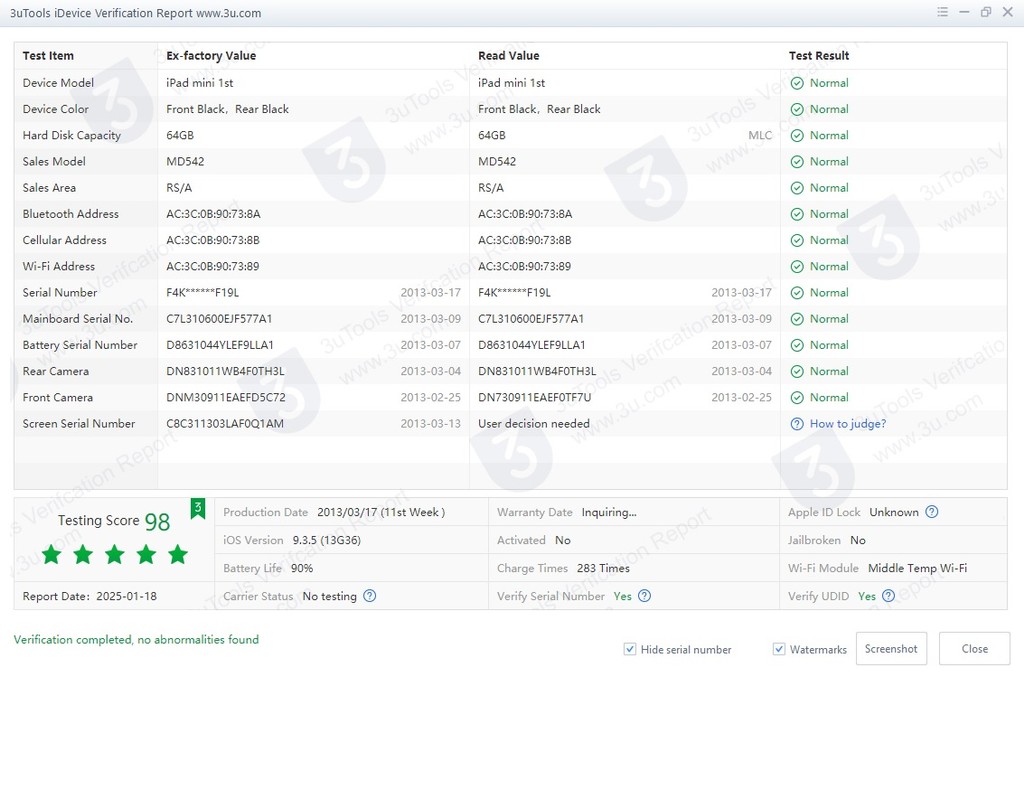The width and height of the screenshot is (1024, 810).
Task: Click the User decision needed read value
Action: pyautogui.click(x=534, y=424)
